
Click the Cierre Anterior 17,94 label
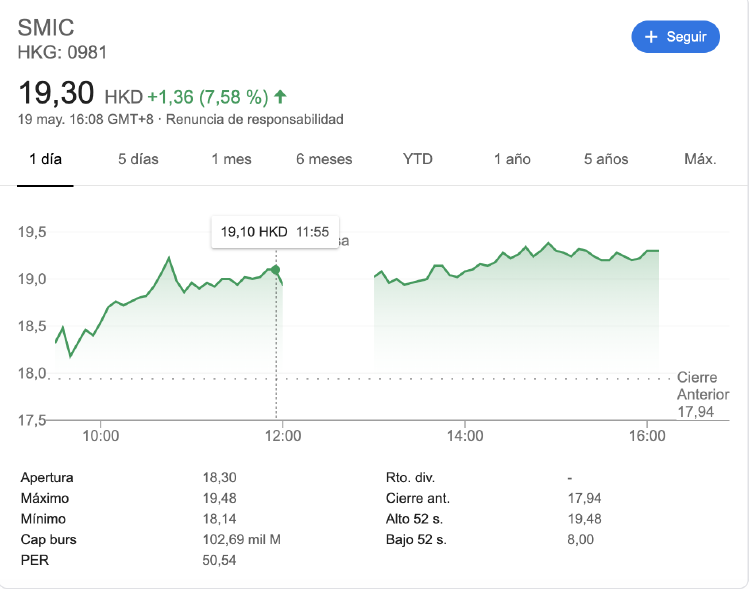point(702,394)
